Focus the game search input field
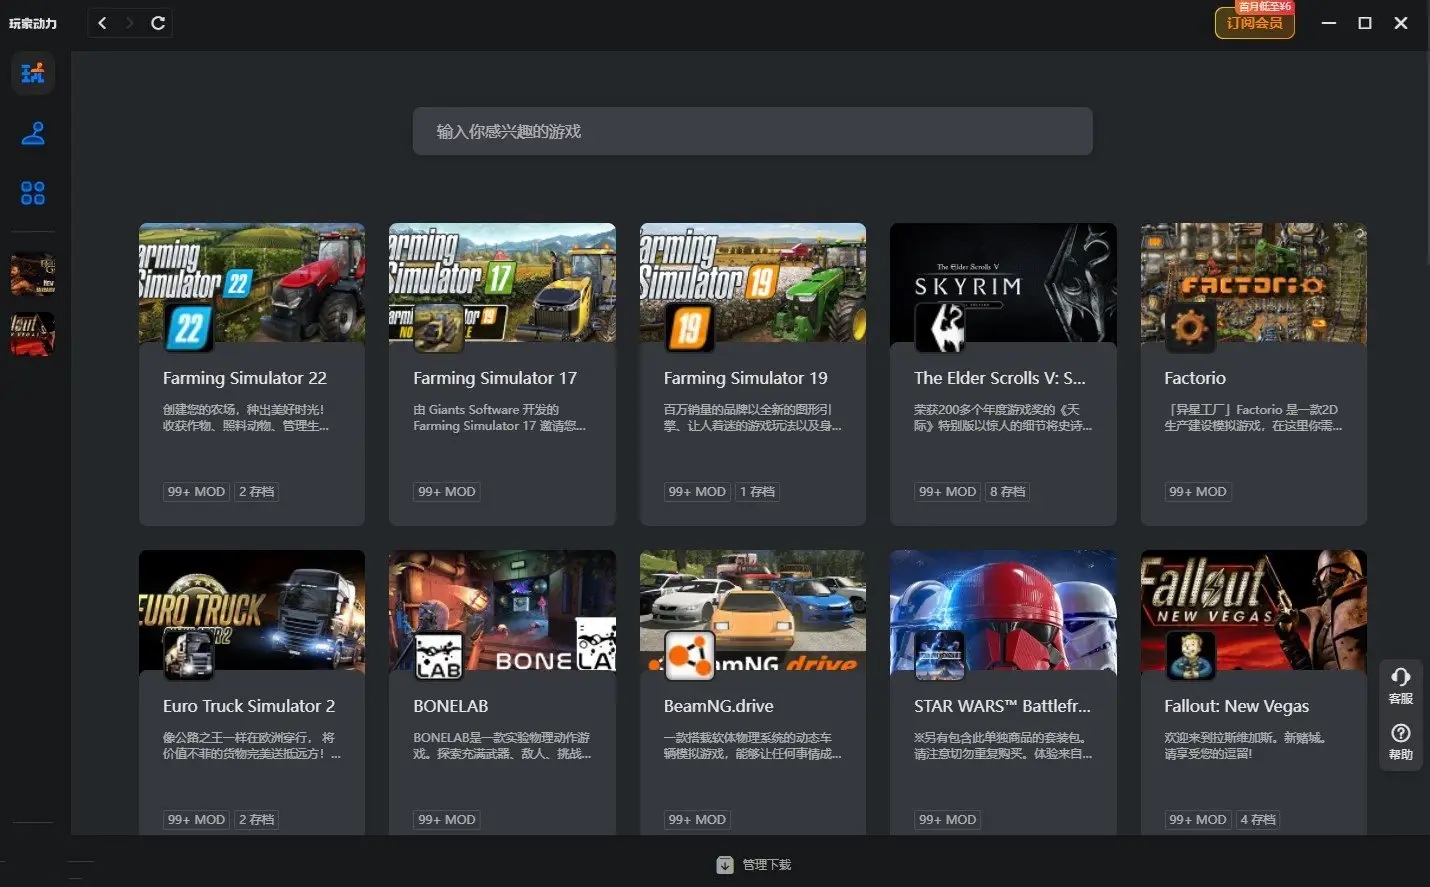The image size is (1430, 887). point(752,131)
